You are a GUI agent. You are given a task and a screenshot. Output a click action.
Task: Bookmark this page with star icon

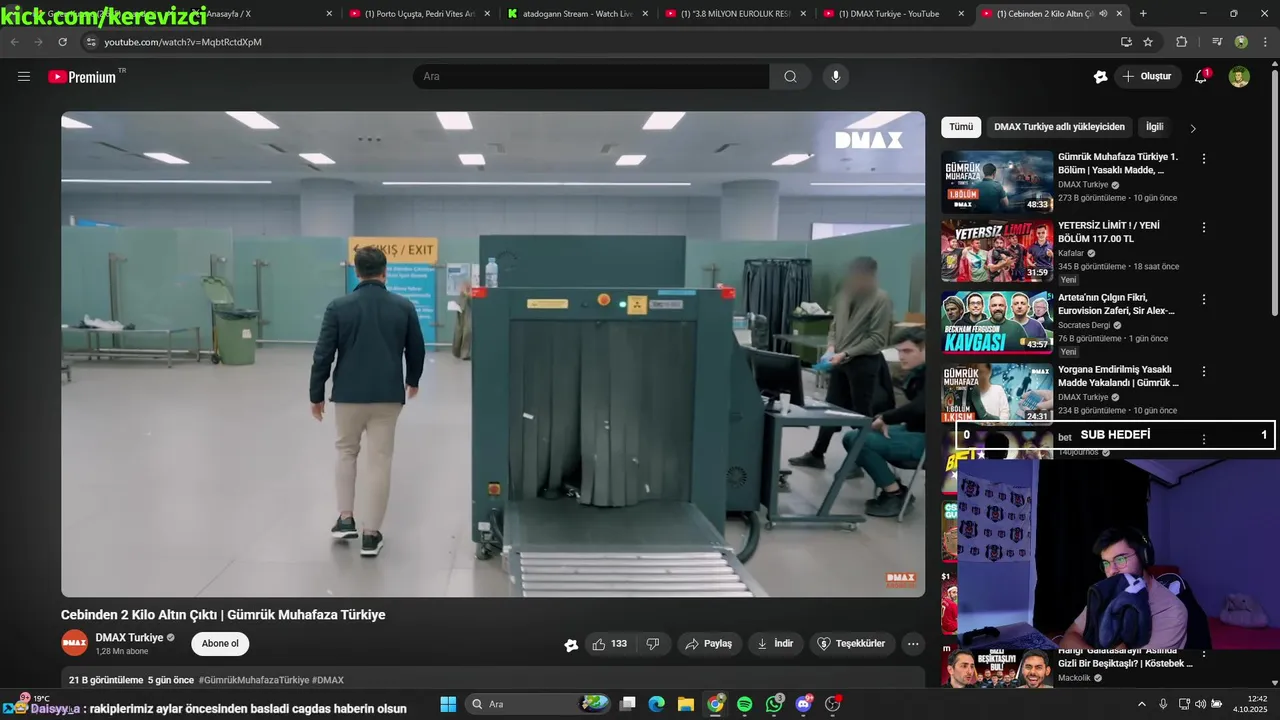[1148, 42]
